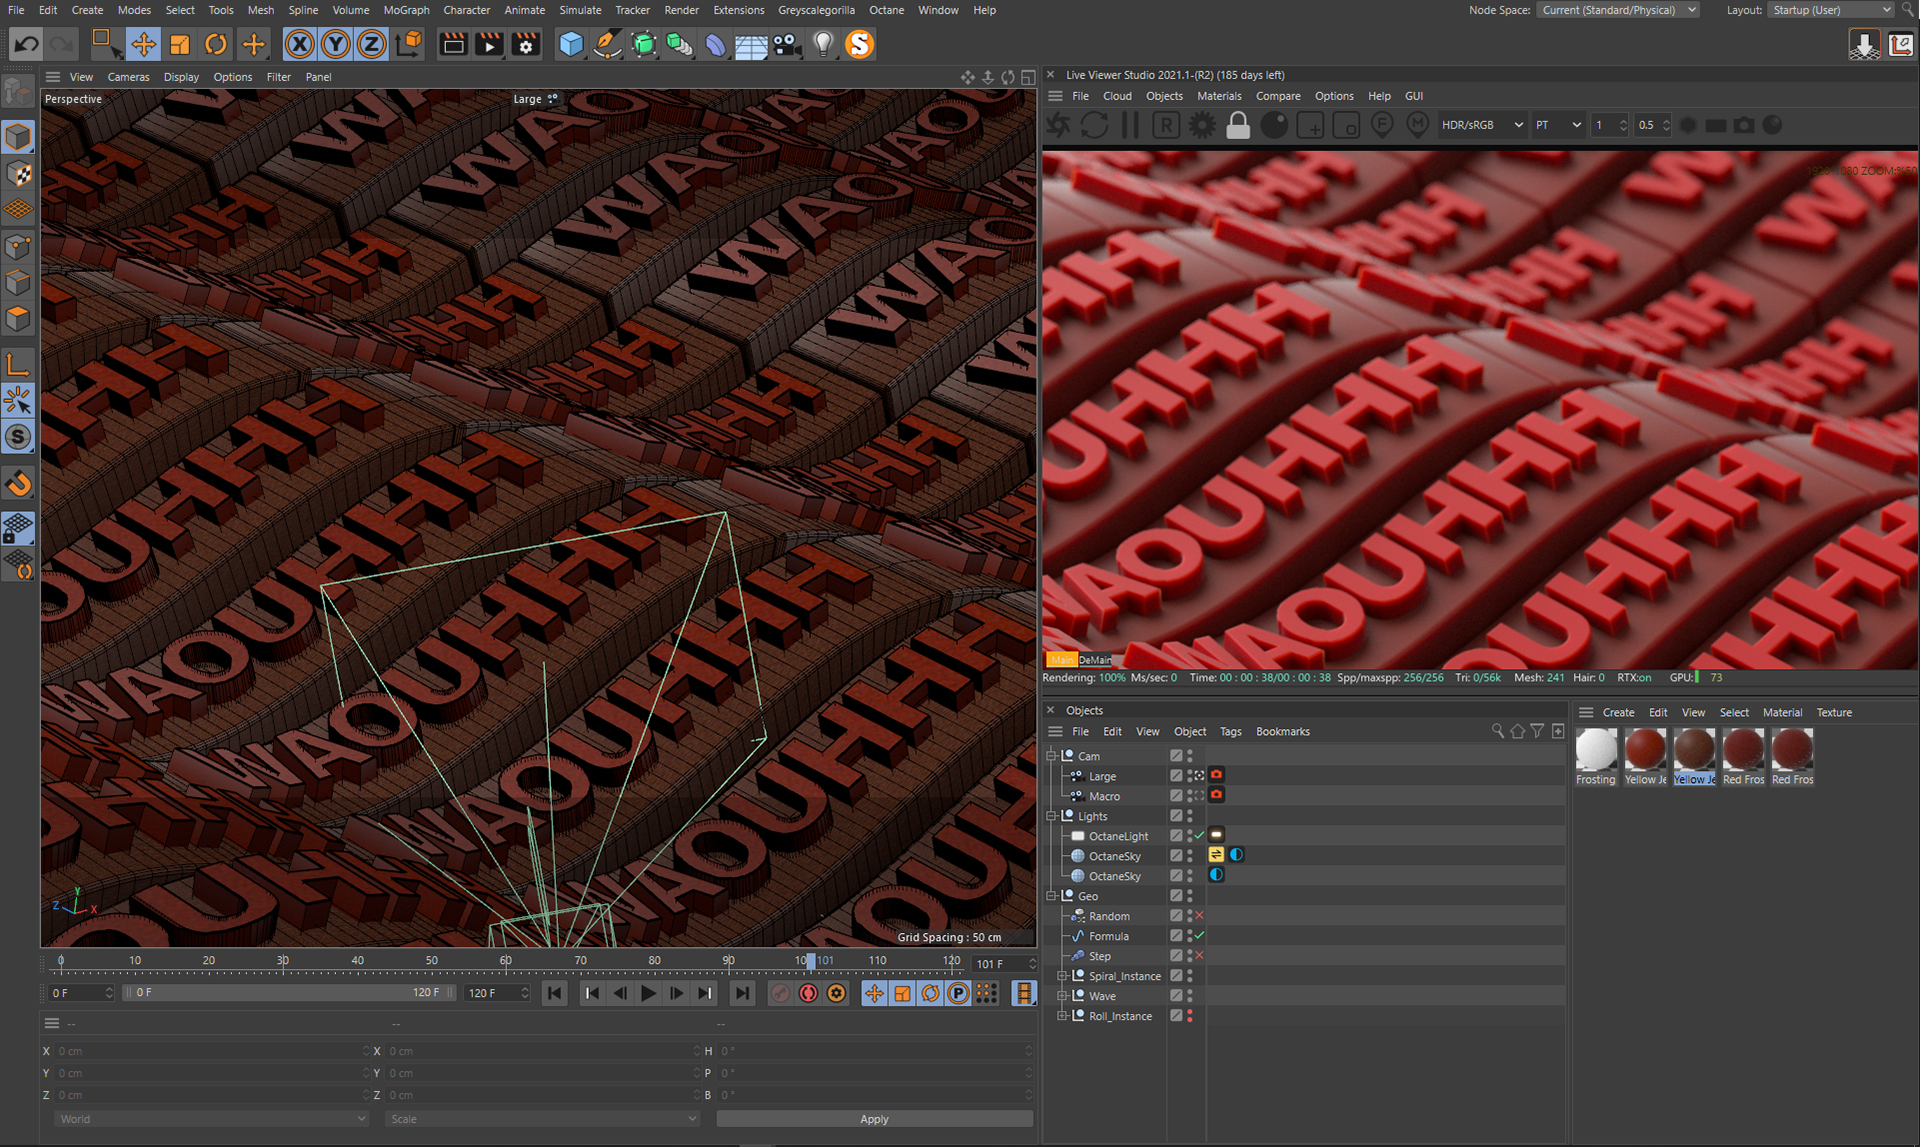Viewport: 1920px width, 1147px height.
Task: Click Render to Picture Viewer icon
Action: pos(490,44)
